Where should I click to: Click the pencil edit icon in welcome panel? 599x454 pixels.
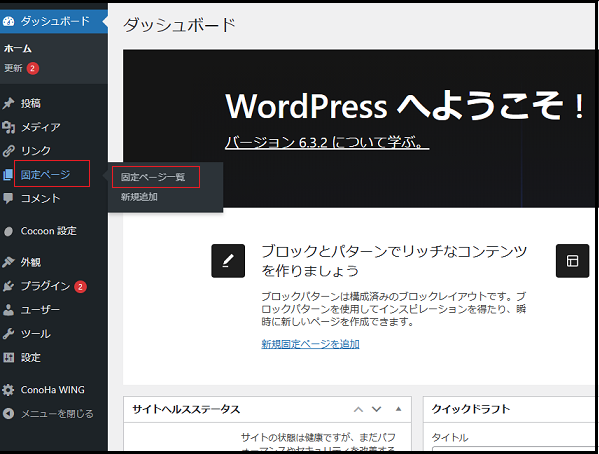point(228,261)
